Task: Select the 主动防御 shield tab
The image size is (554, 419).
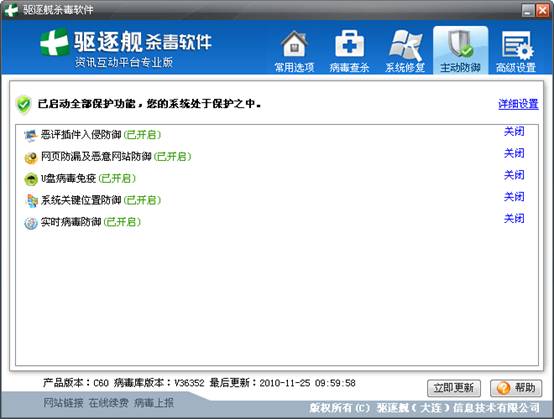Action: click(460, 50)
